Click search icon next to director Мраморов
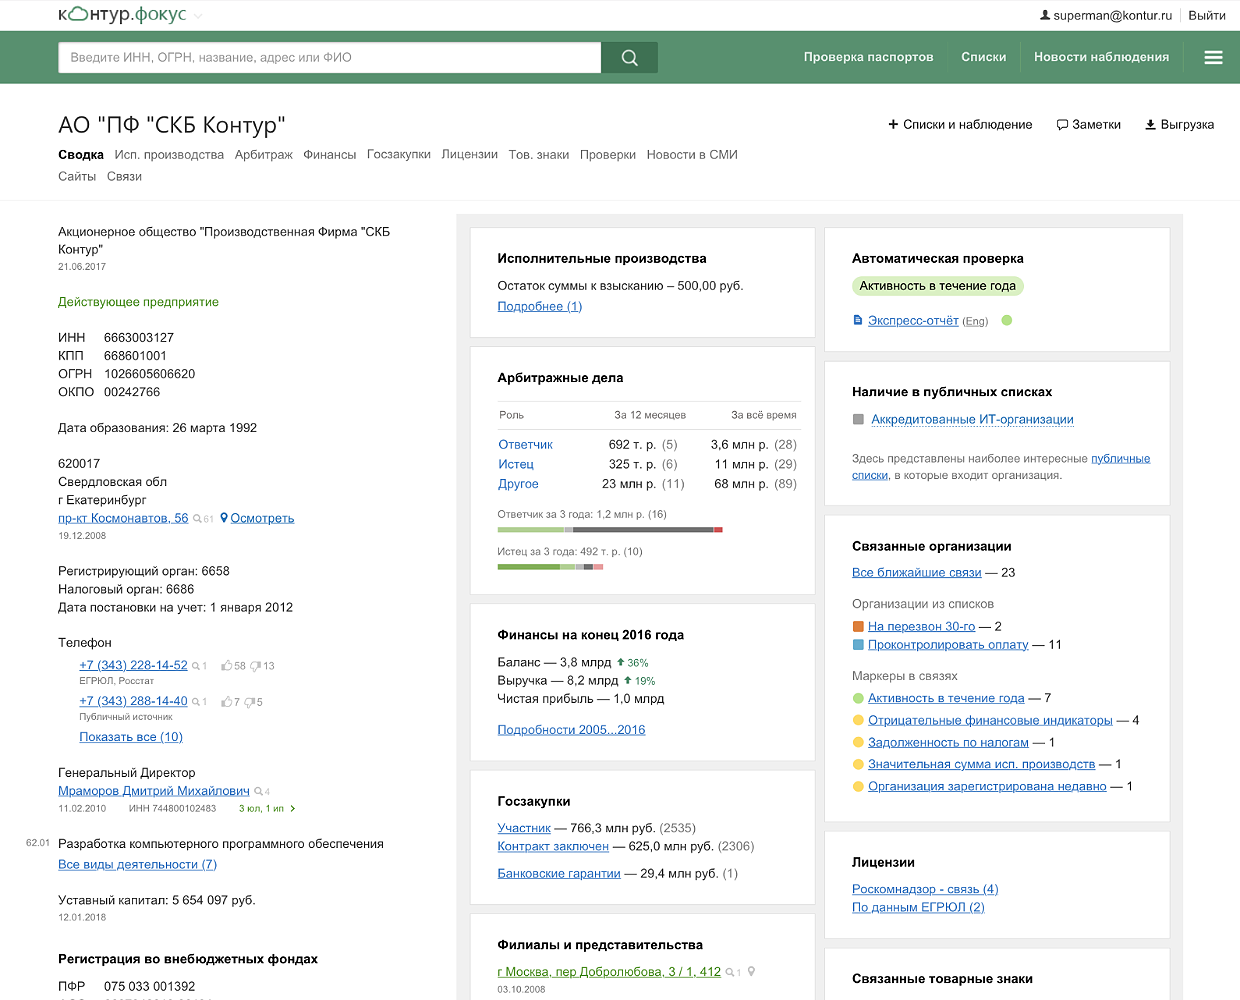 (258, 792)
